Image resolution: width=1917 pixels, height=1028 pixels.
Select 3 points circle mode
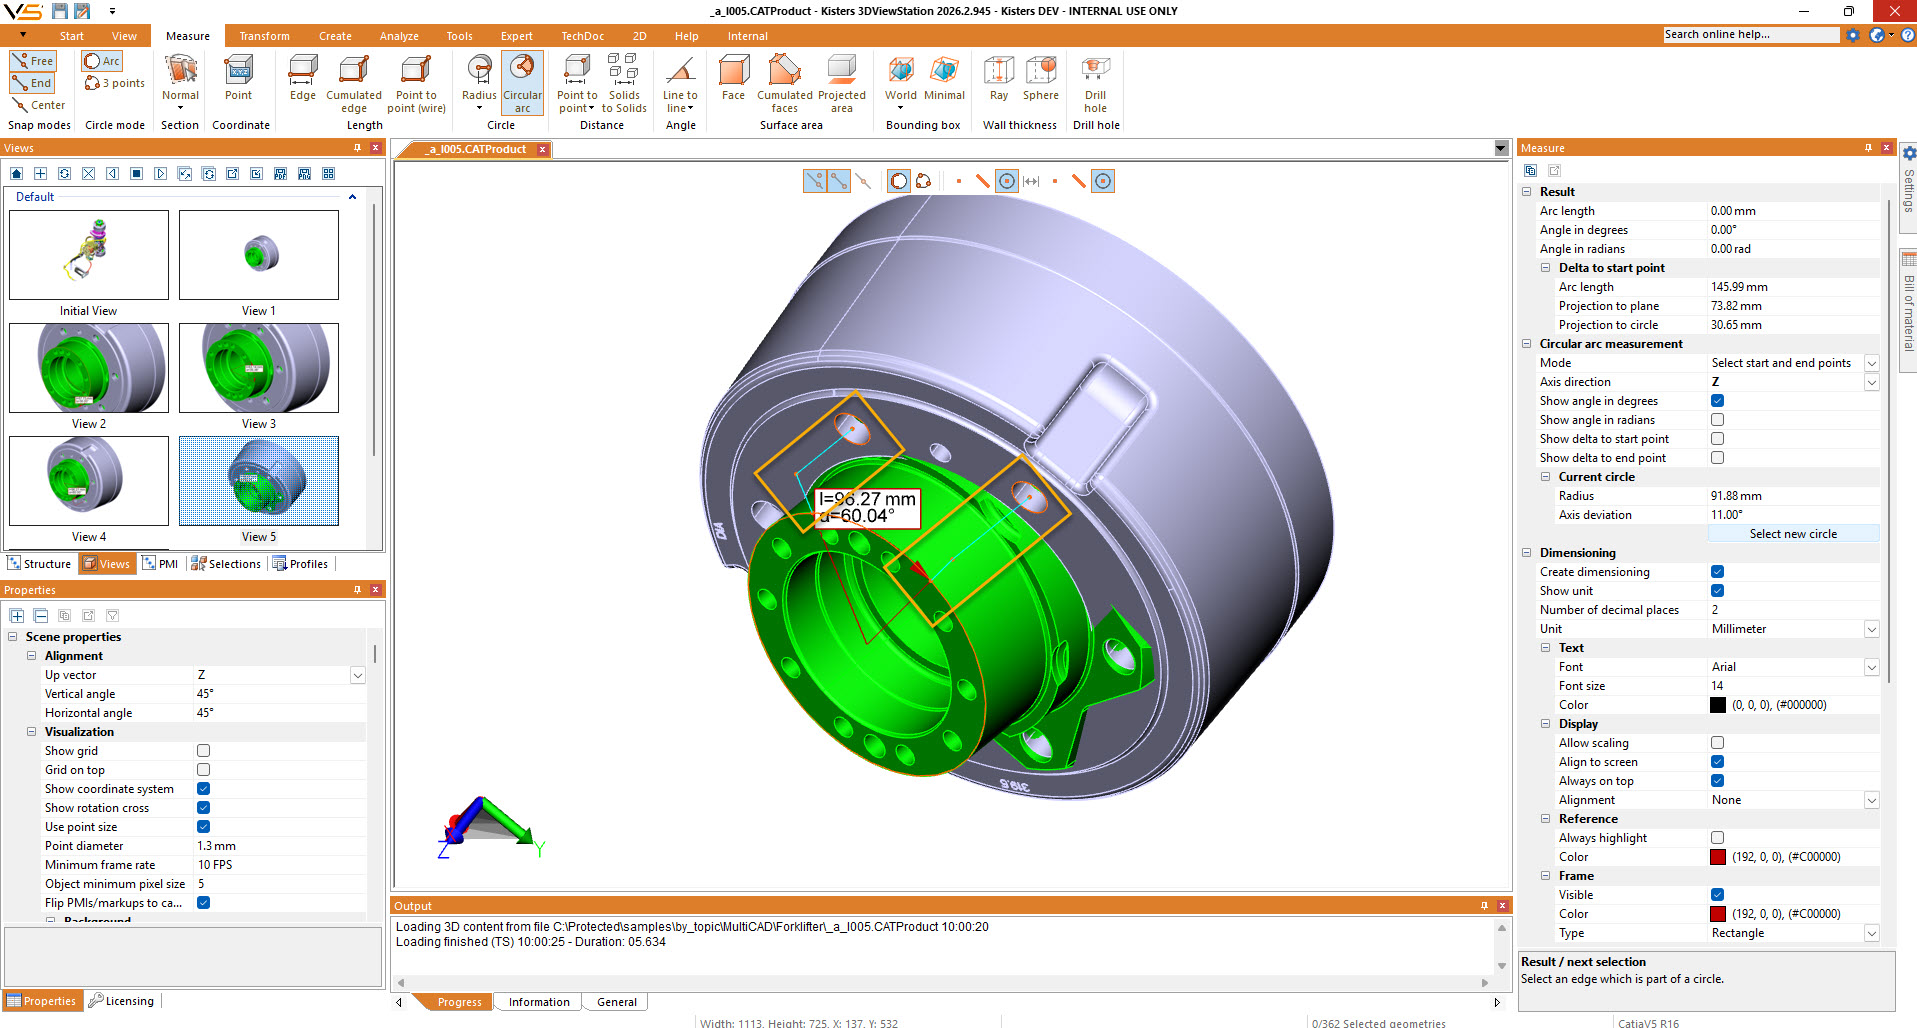click(x=115, y=83)
